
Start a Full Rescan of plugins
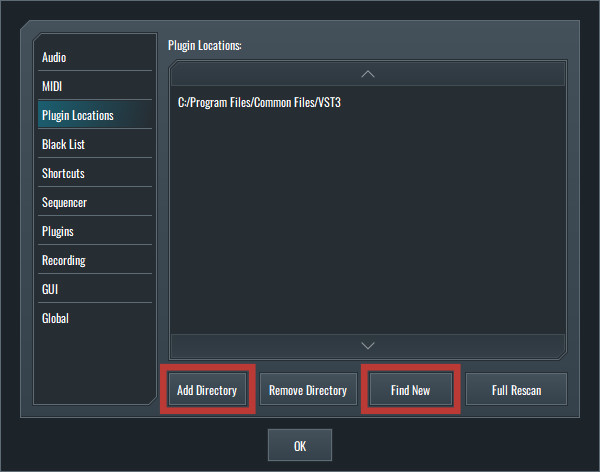click(516, 389)
